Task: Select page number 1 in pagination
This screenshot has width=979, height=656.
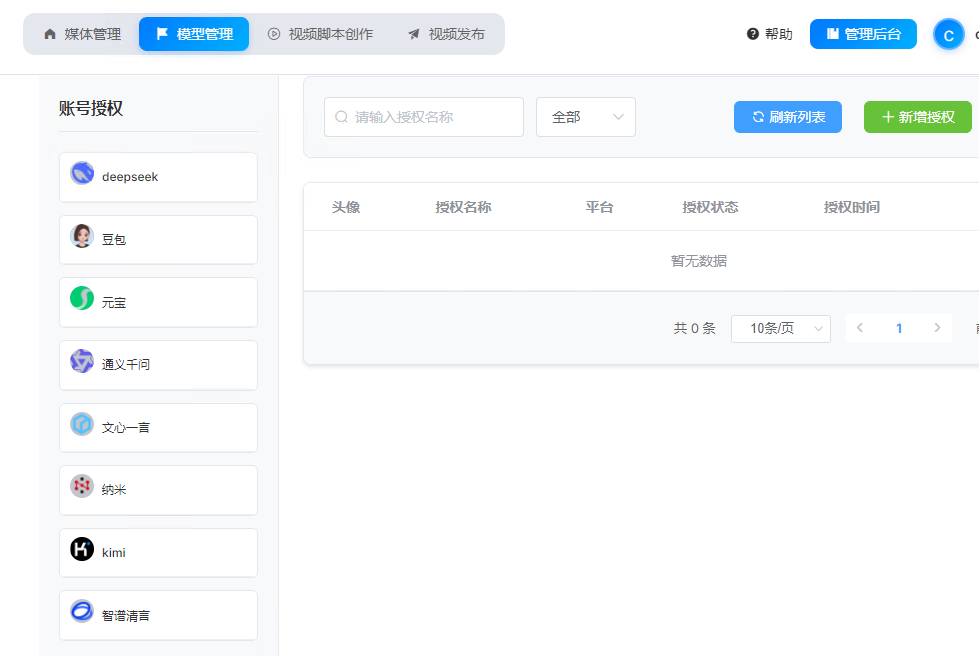Action: (x=899, y=328)
